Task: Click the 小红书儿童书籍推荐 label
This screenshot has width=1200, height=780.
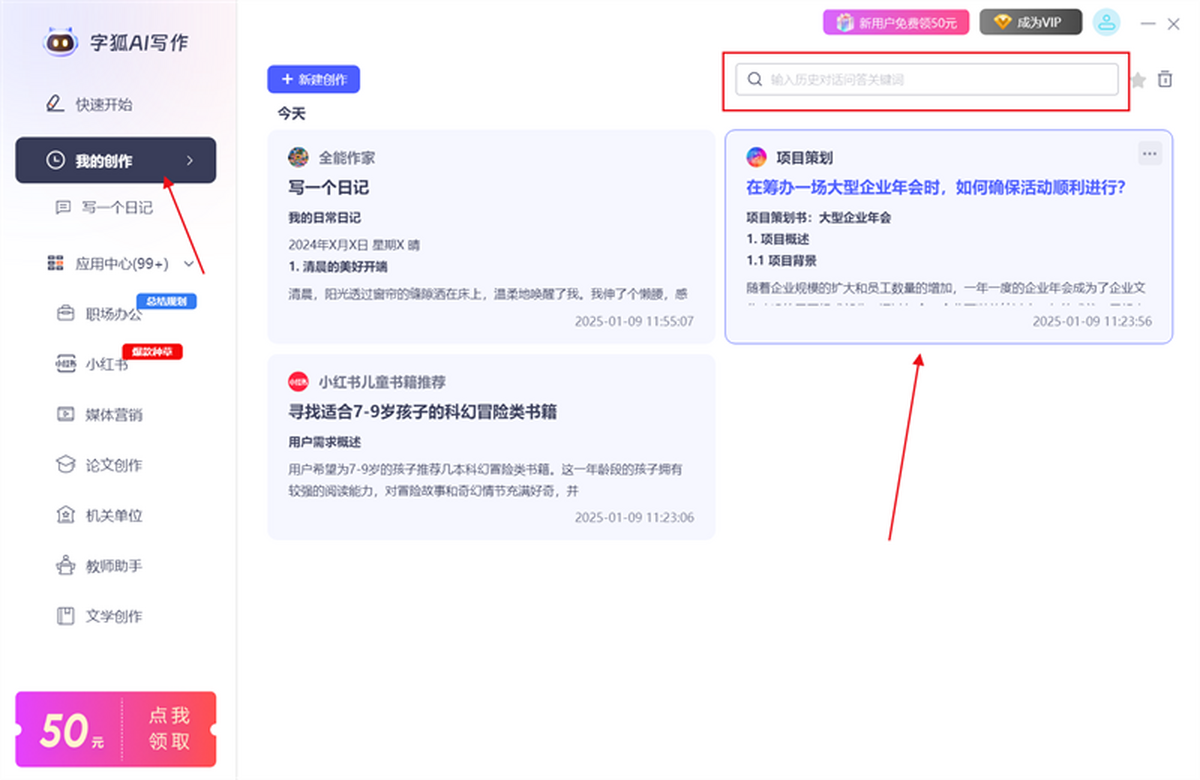Action: [382, 382]
